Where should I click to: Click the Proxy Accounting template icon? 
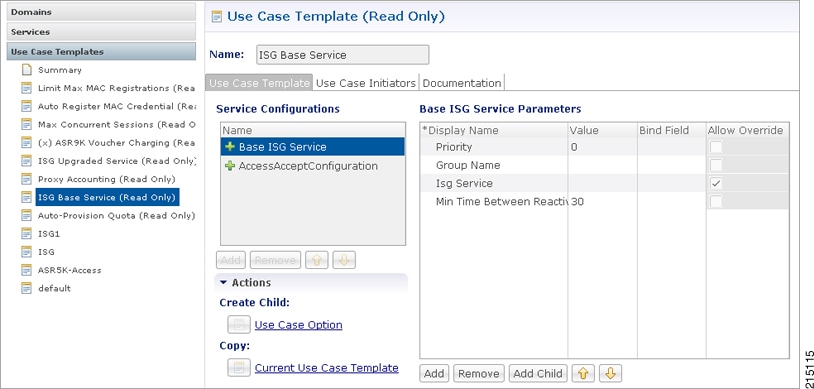(x=26, y=179)
